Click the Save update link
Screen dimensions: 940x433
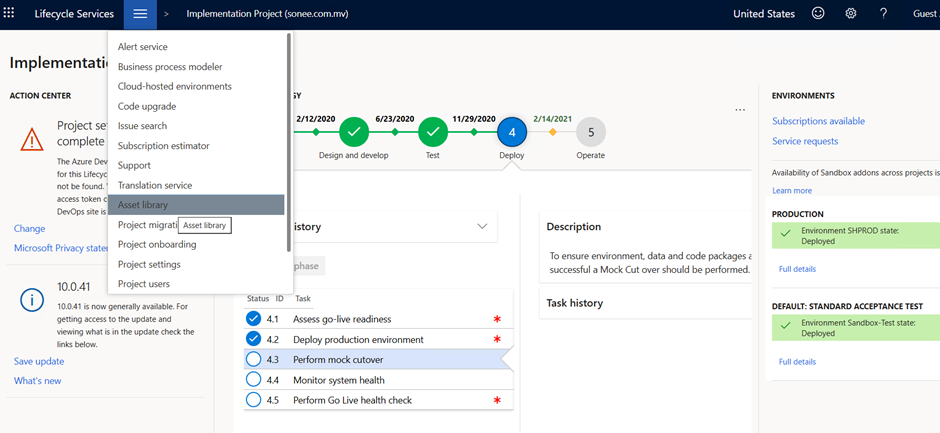coord(39,361)
